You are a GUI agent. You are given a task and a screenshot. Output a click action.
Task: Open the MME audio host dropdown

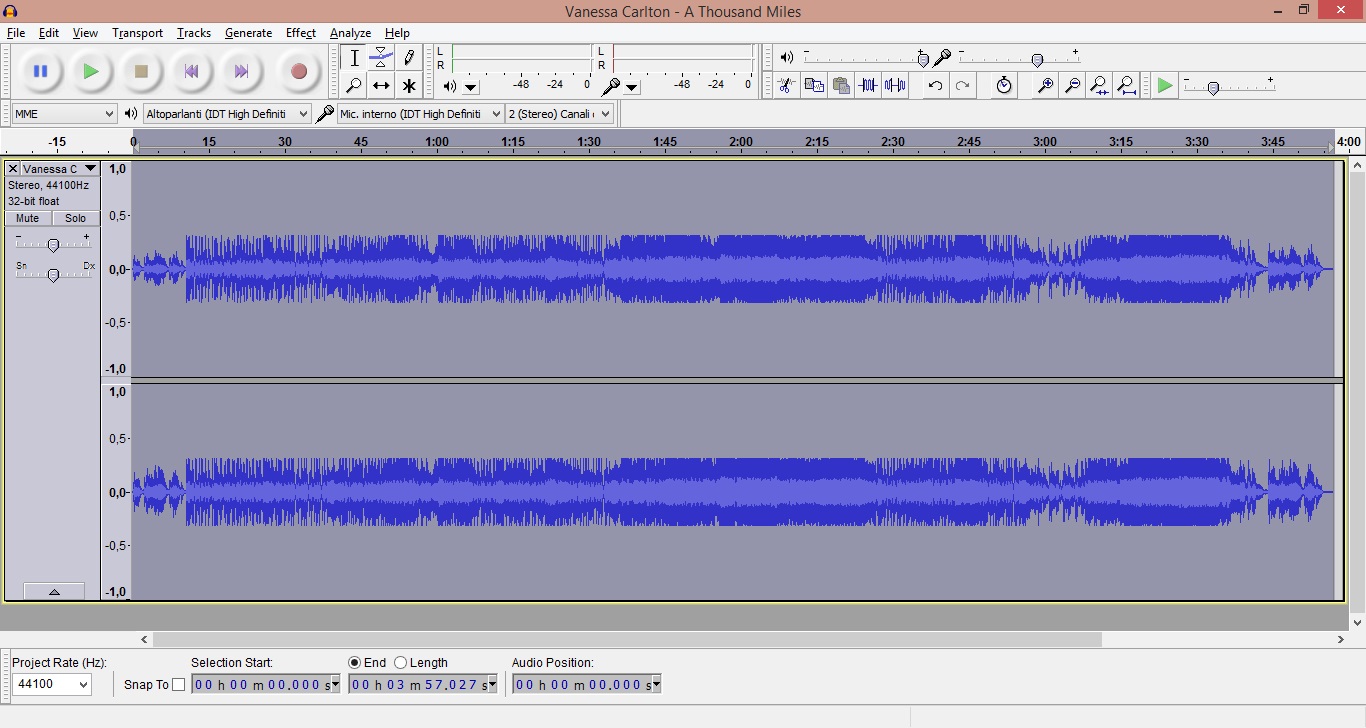coord(65,114)
